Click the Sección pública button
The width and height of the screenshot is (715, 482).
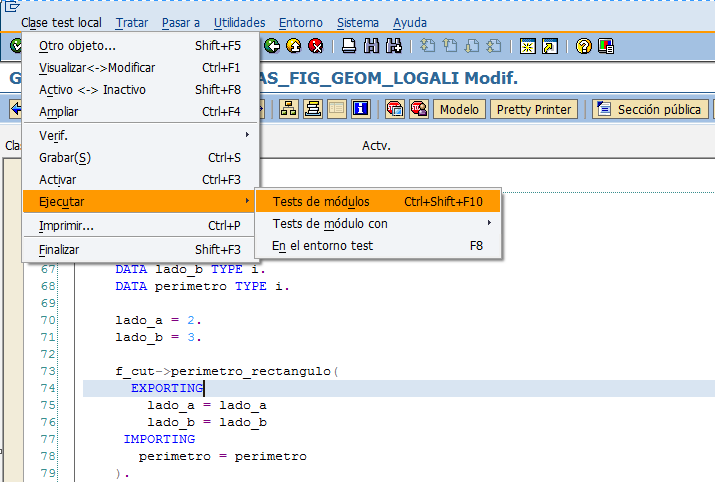tap(650, 109)
